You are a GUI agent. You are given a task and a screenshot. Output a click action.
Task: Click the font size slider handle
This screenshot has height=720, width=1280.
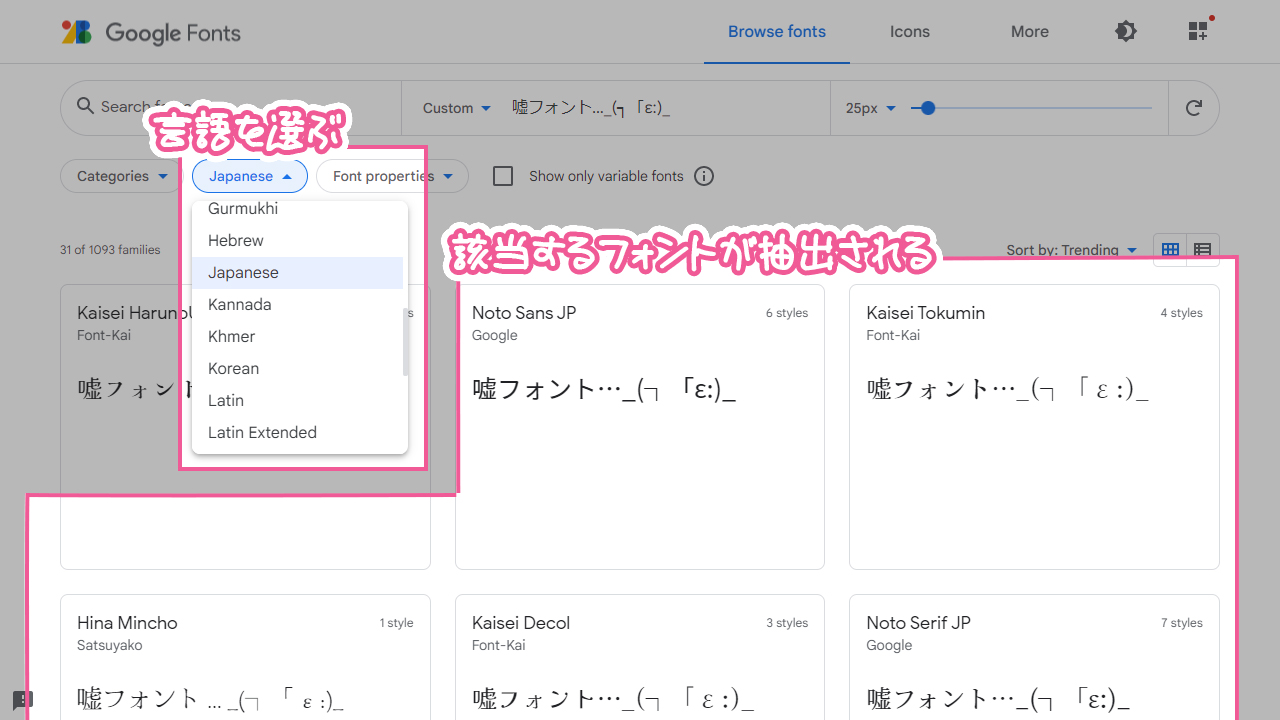(x=928, y=108)
